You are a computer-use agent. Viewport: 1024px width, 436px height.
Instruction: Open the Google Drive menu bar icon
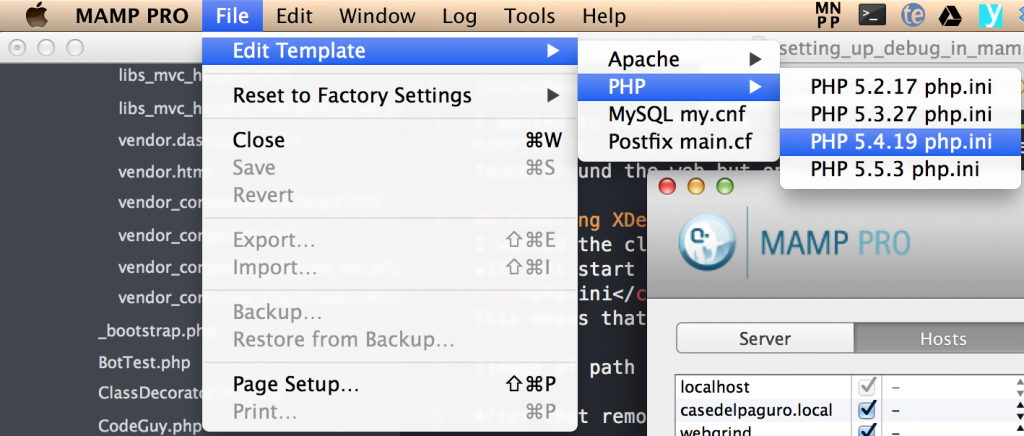coord(950,16)
